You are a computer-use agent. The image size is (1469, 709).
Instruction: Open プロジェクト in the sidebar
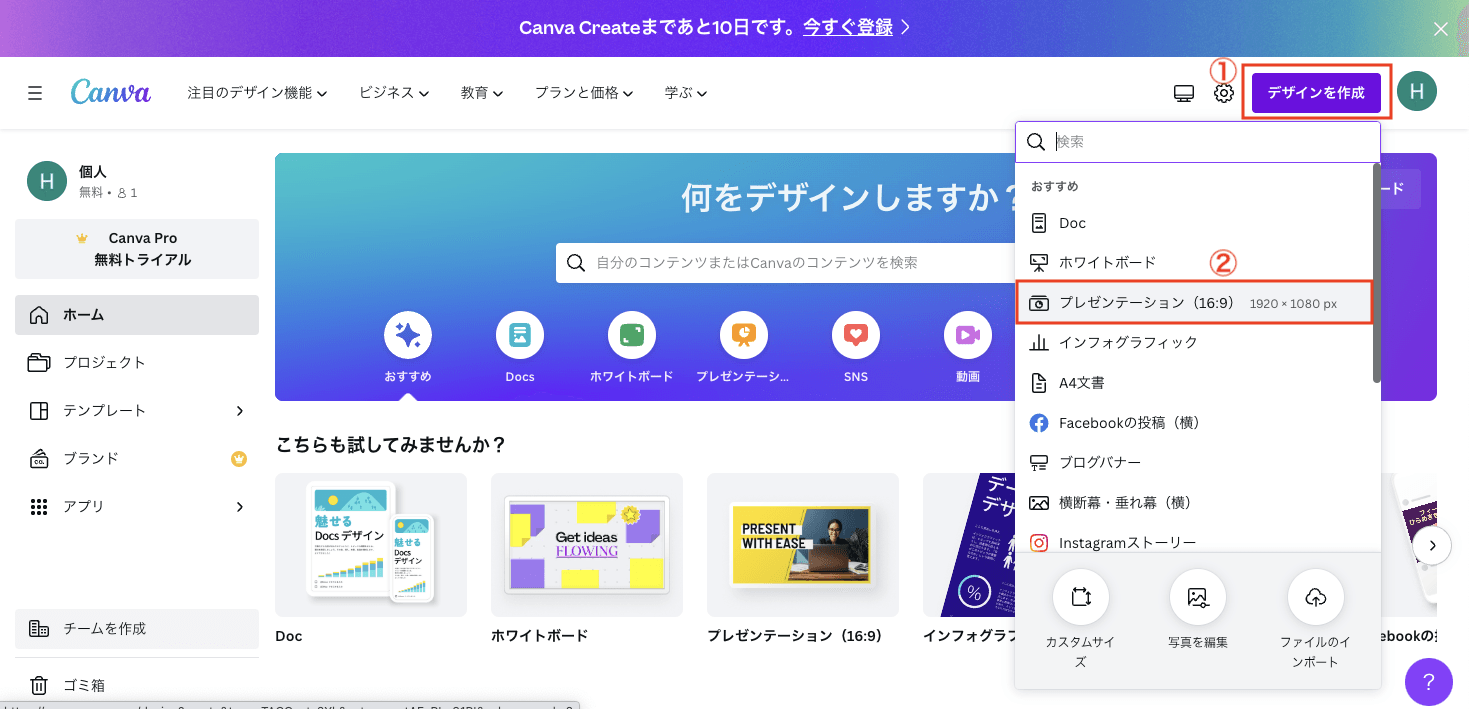tap(137, 363)
